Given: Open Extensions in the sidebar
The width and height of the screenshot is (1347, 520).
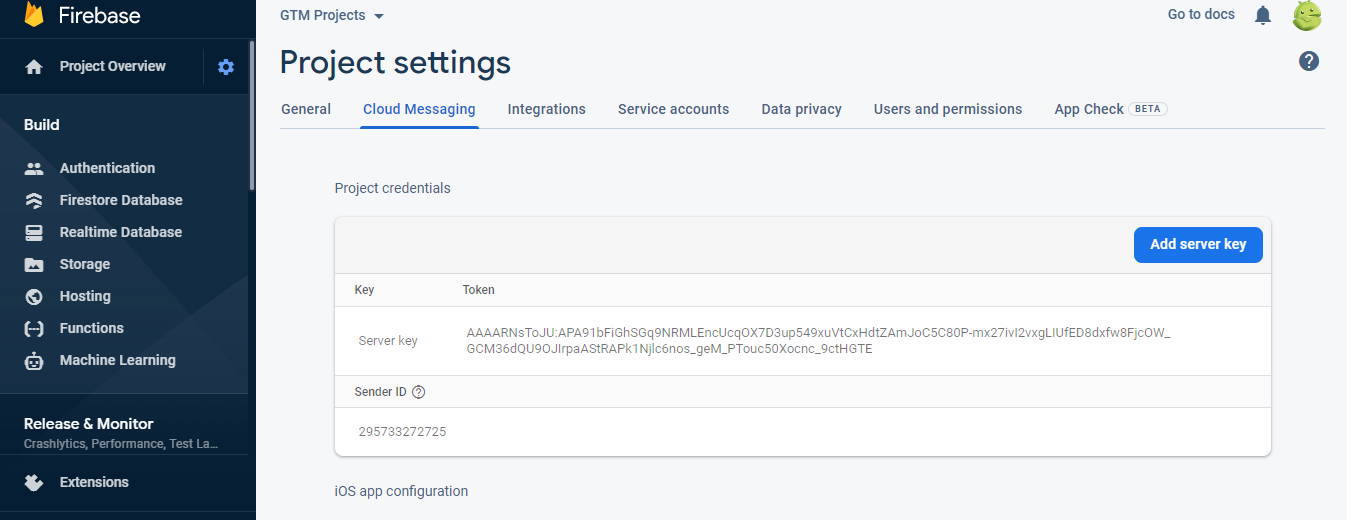Looking at the screenshot, I should click(x=94, y=482).
